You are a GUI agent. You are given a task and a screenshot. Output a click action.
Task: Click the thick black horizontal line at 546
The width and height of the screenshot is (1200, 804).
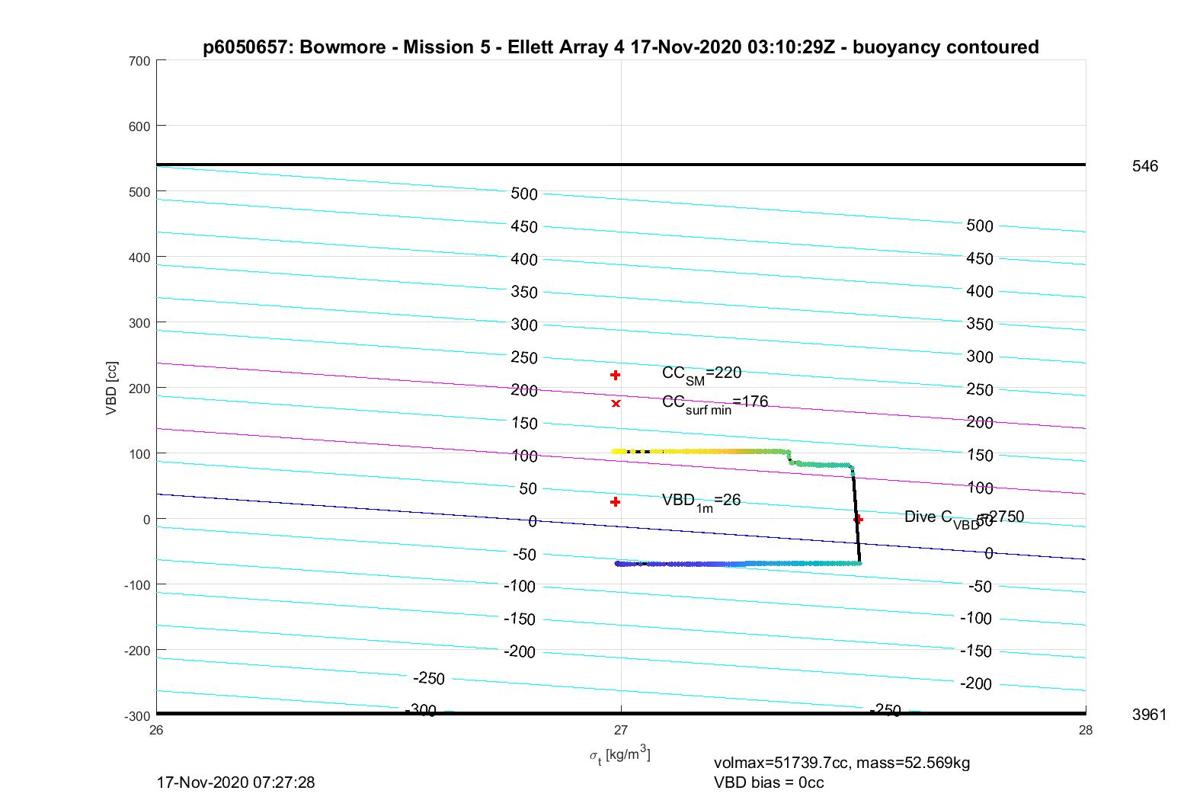pos(621,164)
